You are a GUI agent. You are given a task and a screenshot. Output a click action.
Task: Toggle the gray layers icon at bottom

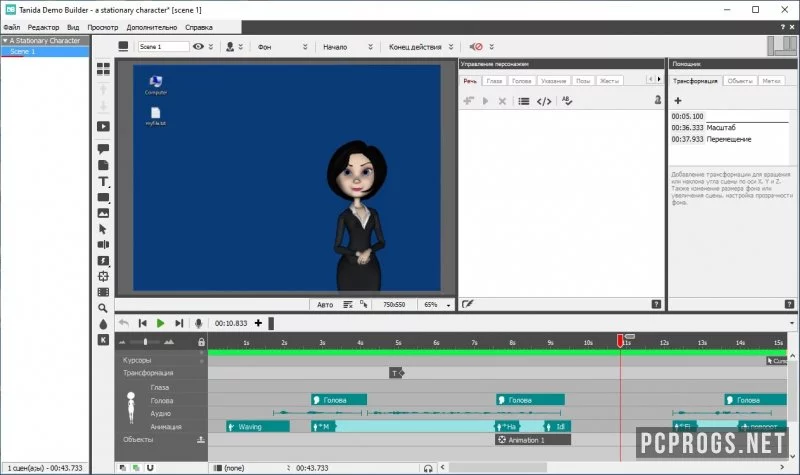coord(122,467)
